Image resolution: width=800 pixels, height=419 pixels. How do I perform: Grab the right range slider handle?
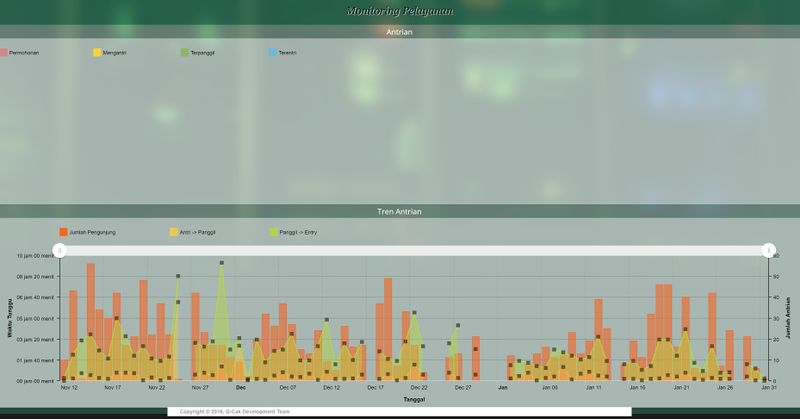pos(769,251)
